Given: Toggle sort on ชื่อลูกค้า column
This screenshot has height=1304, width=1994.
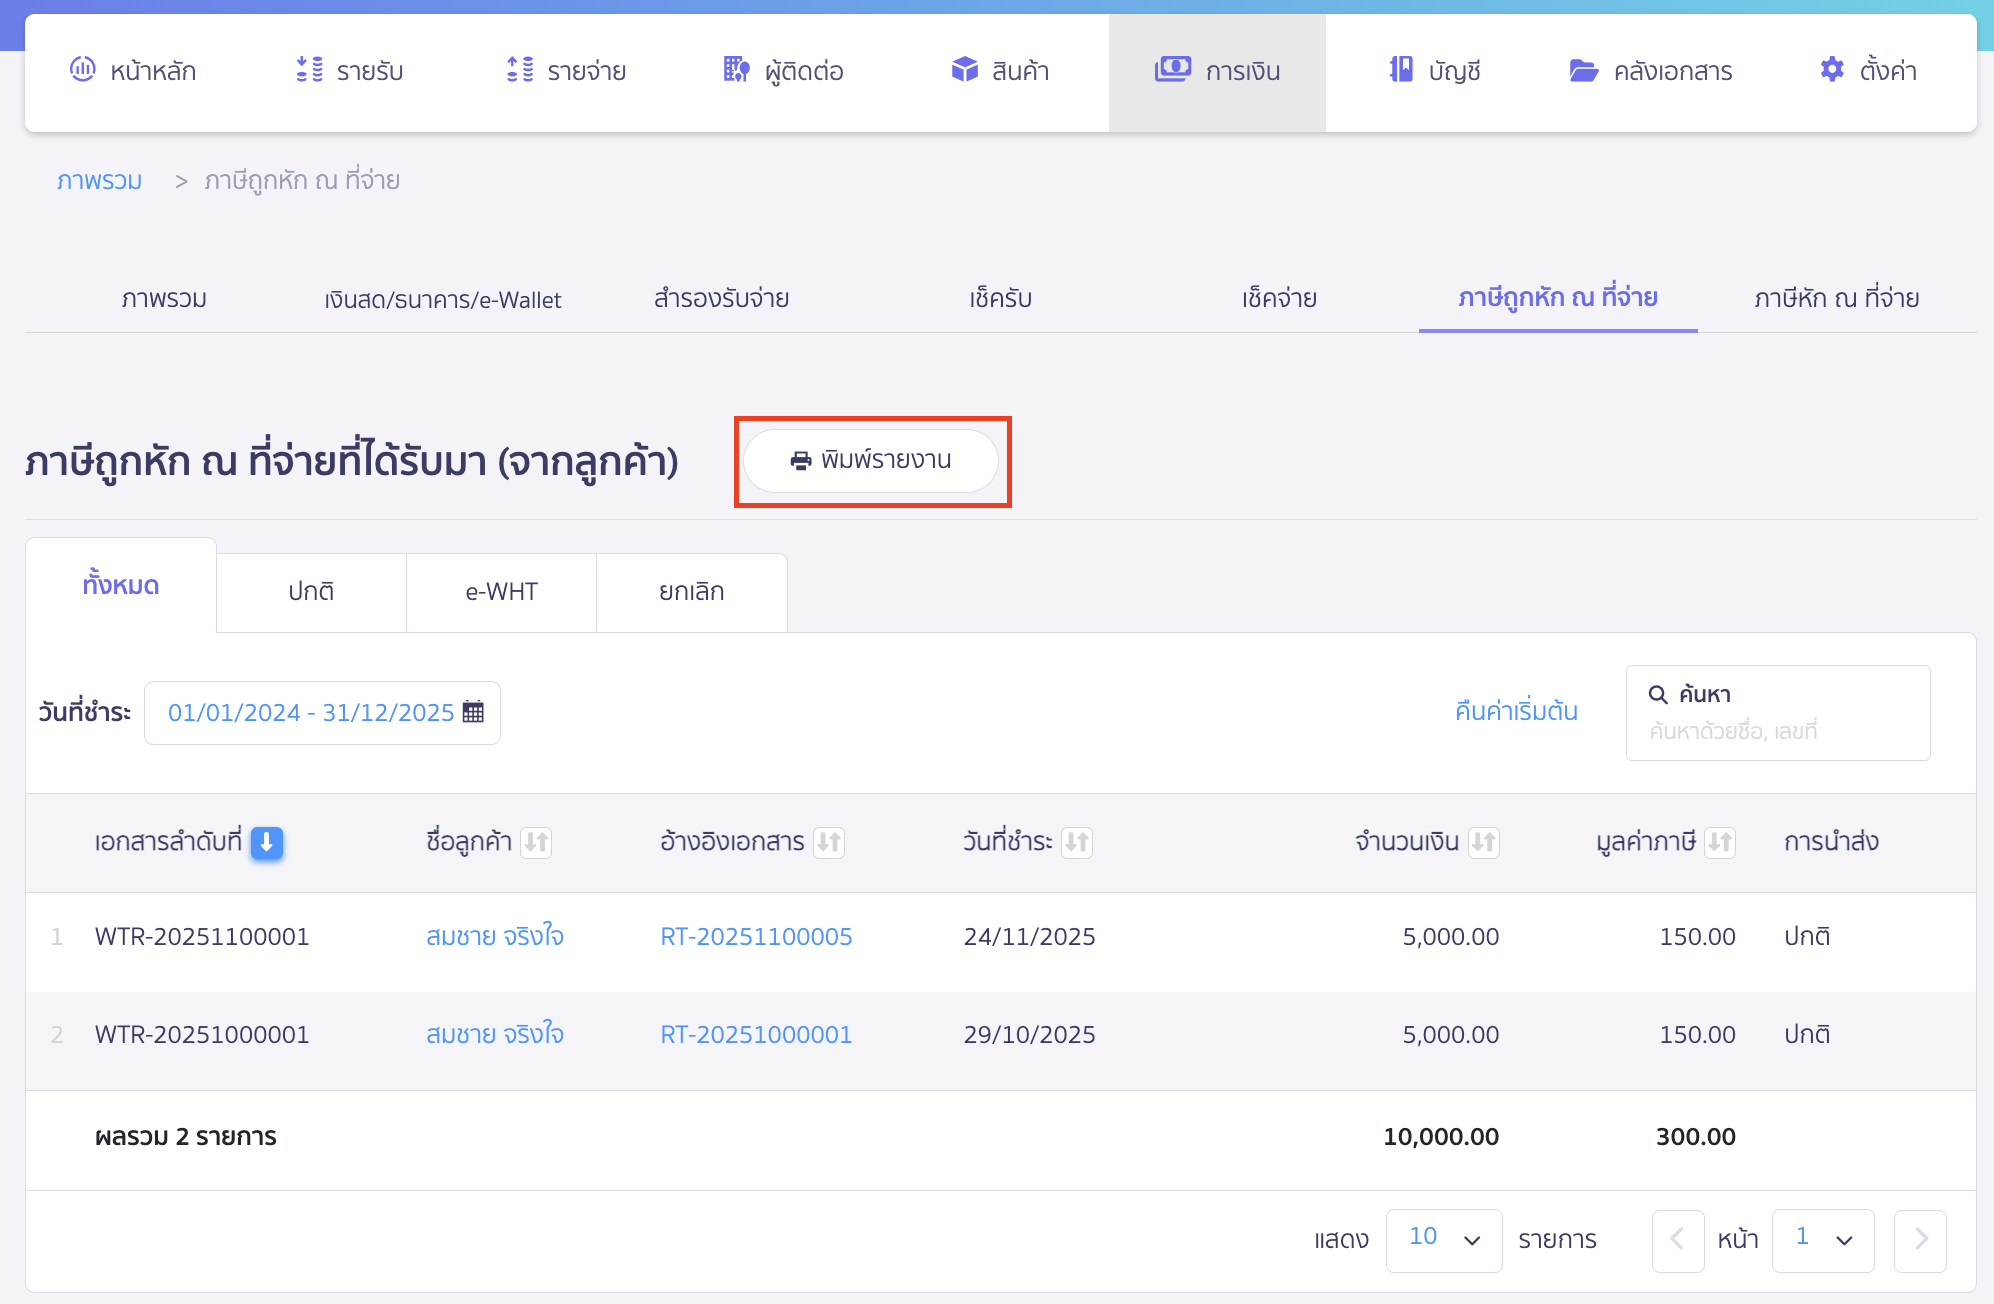Looking at the screenshot, I should pyautogui.click(x=537, y=843).
